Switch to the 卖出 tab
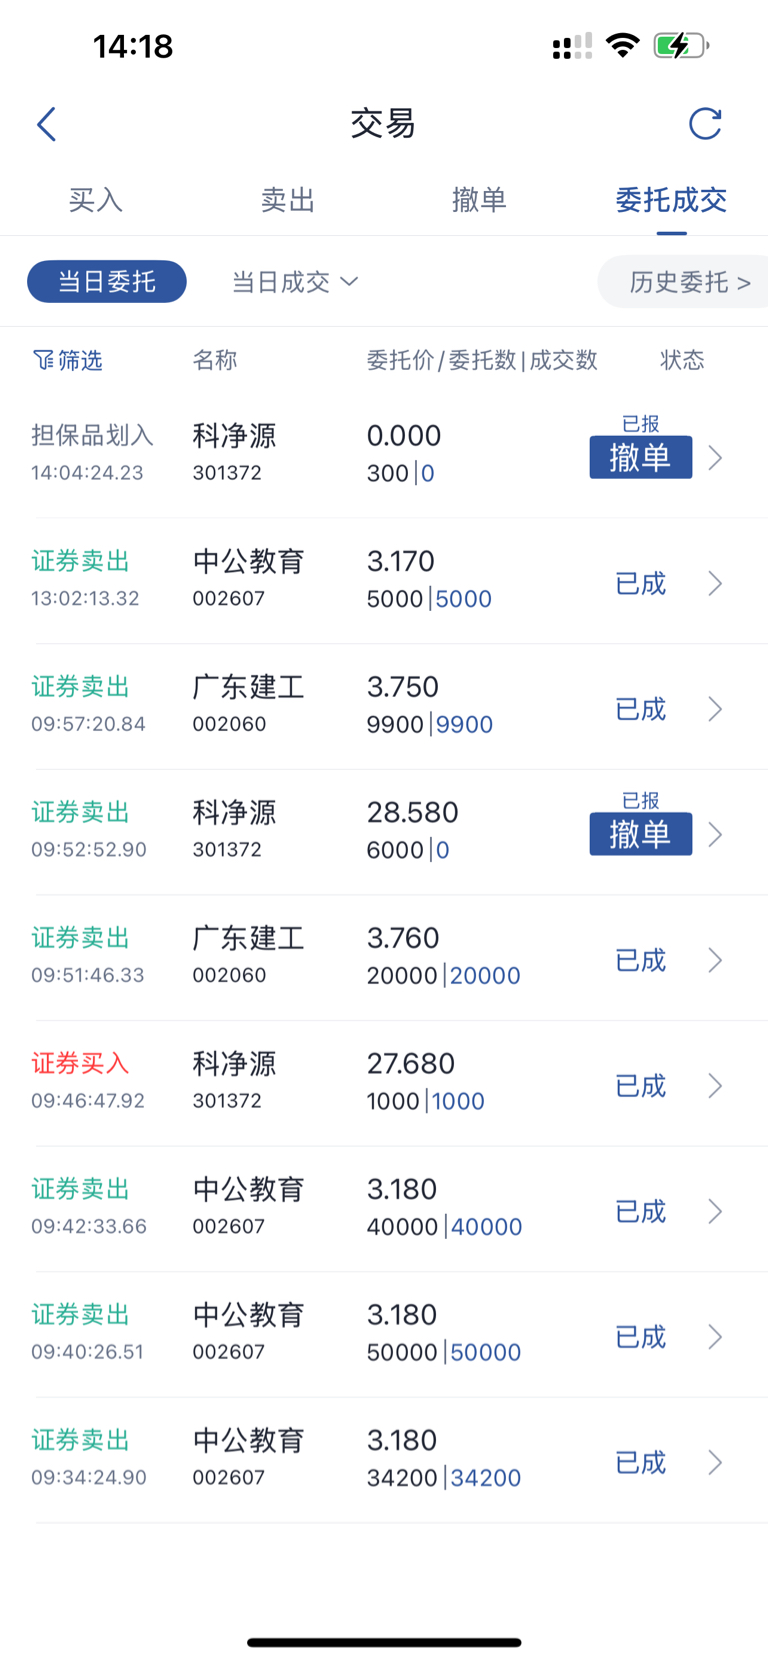768x1662 pixels. click(x=288, y=200)
